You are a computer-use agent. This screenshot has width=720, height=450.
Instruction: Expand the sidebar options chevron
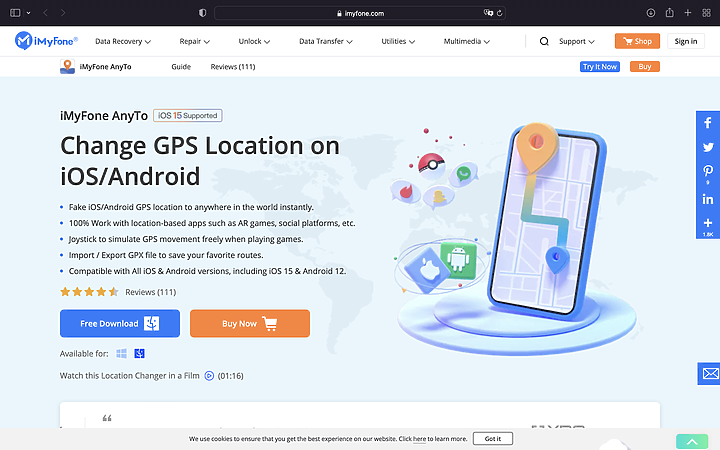pyautogui.click(x=28, y=13)
